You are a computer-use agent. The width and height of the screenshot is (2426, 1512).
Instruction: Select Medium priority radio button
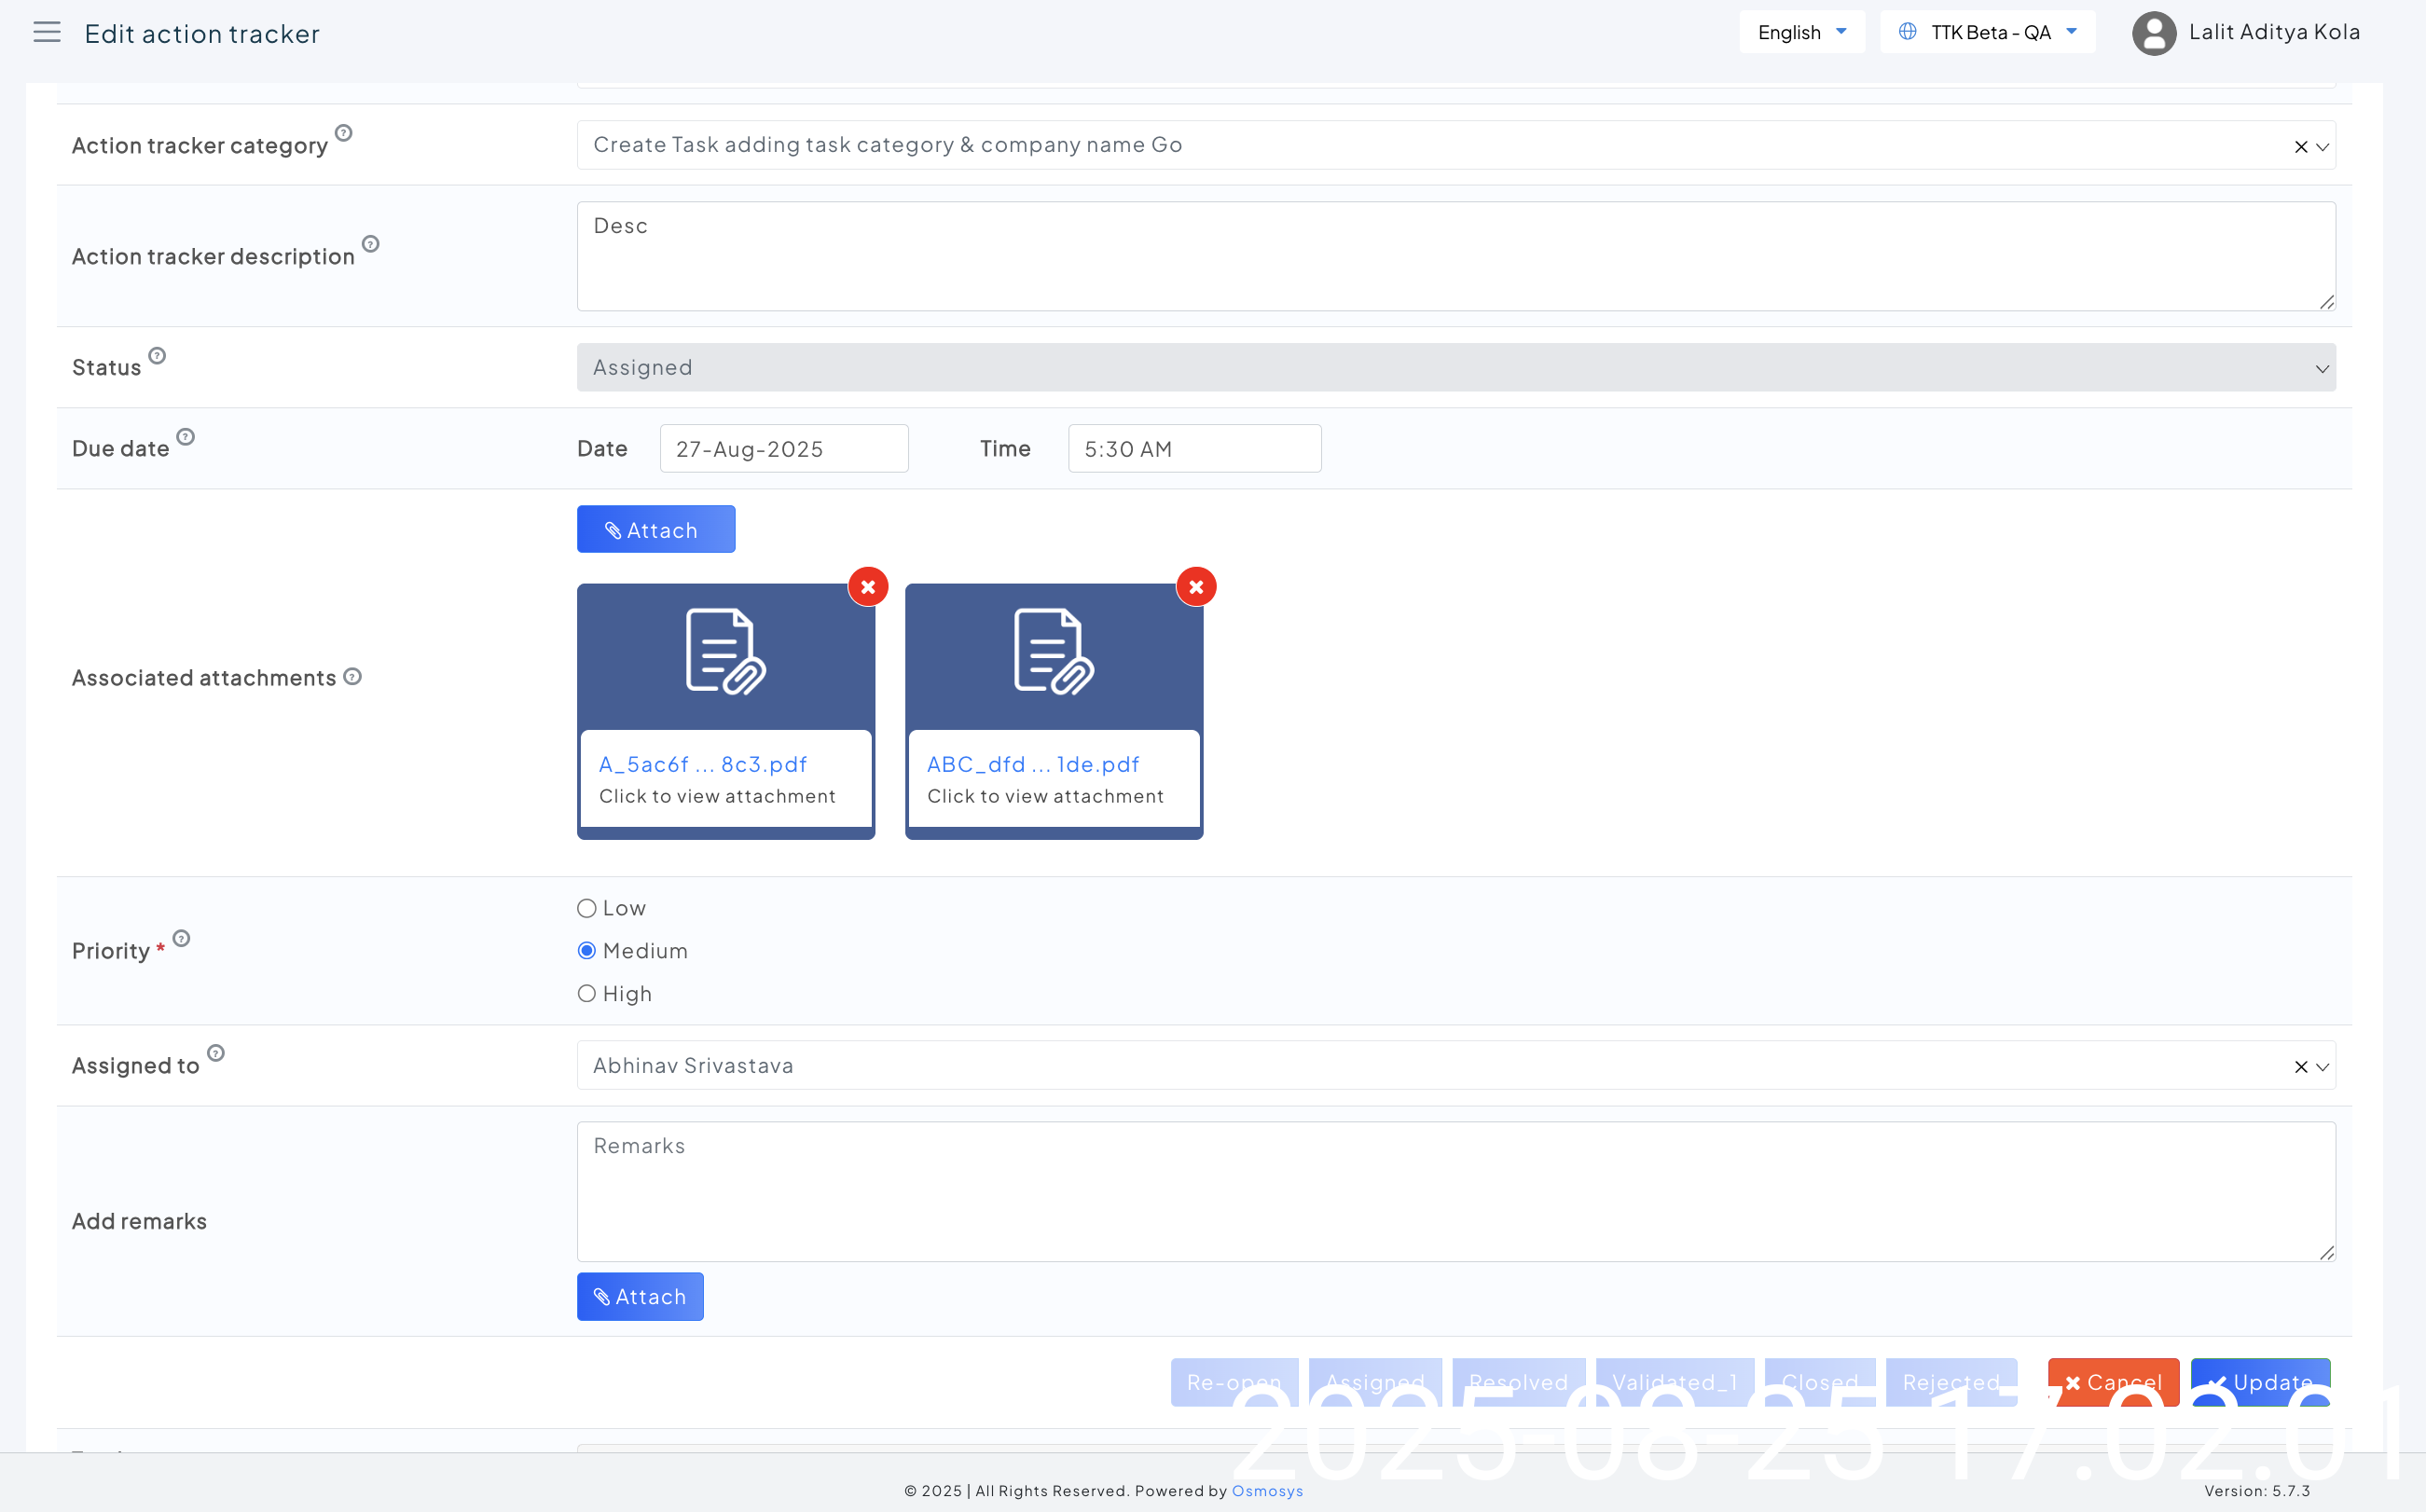pyautogui.click(x=587, y=951)
